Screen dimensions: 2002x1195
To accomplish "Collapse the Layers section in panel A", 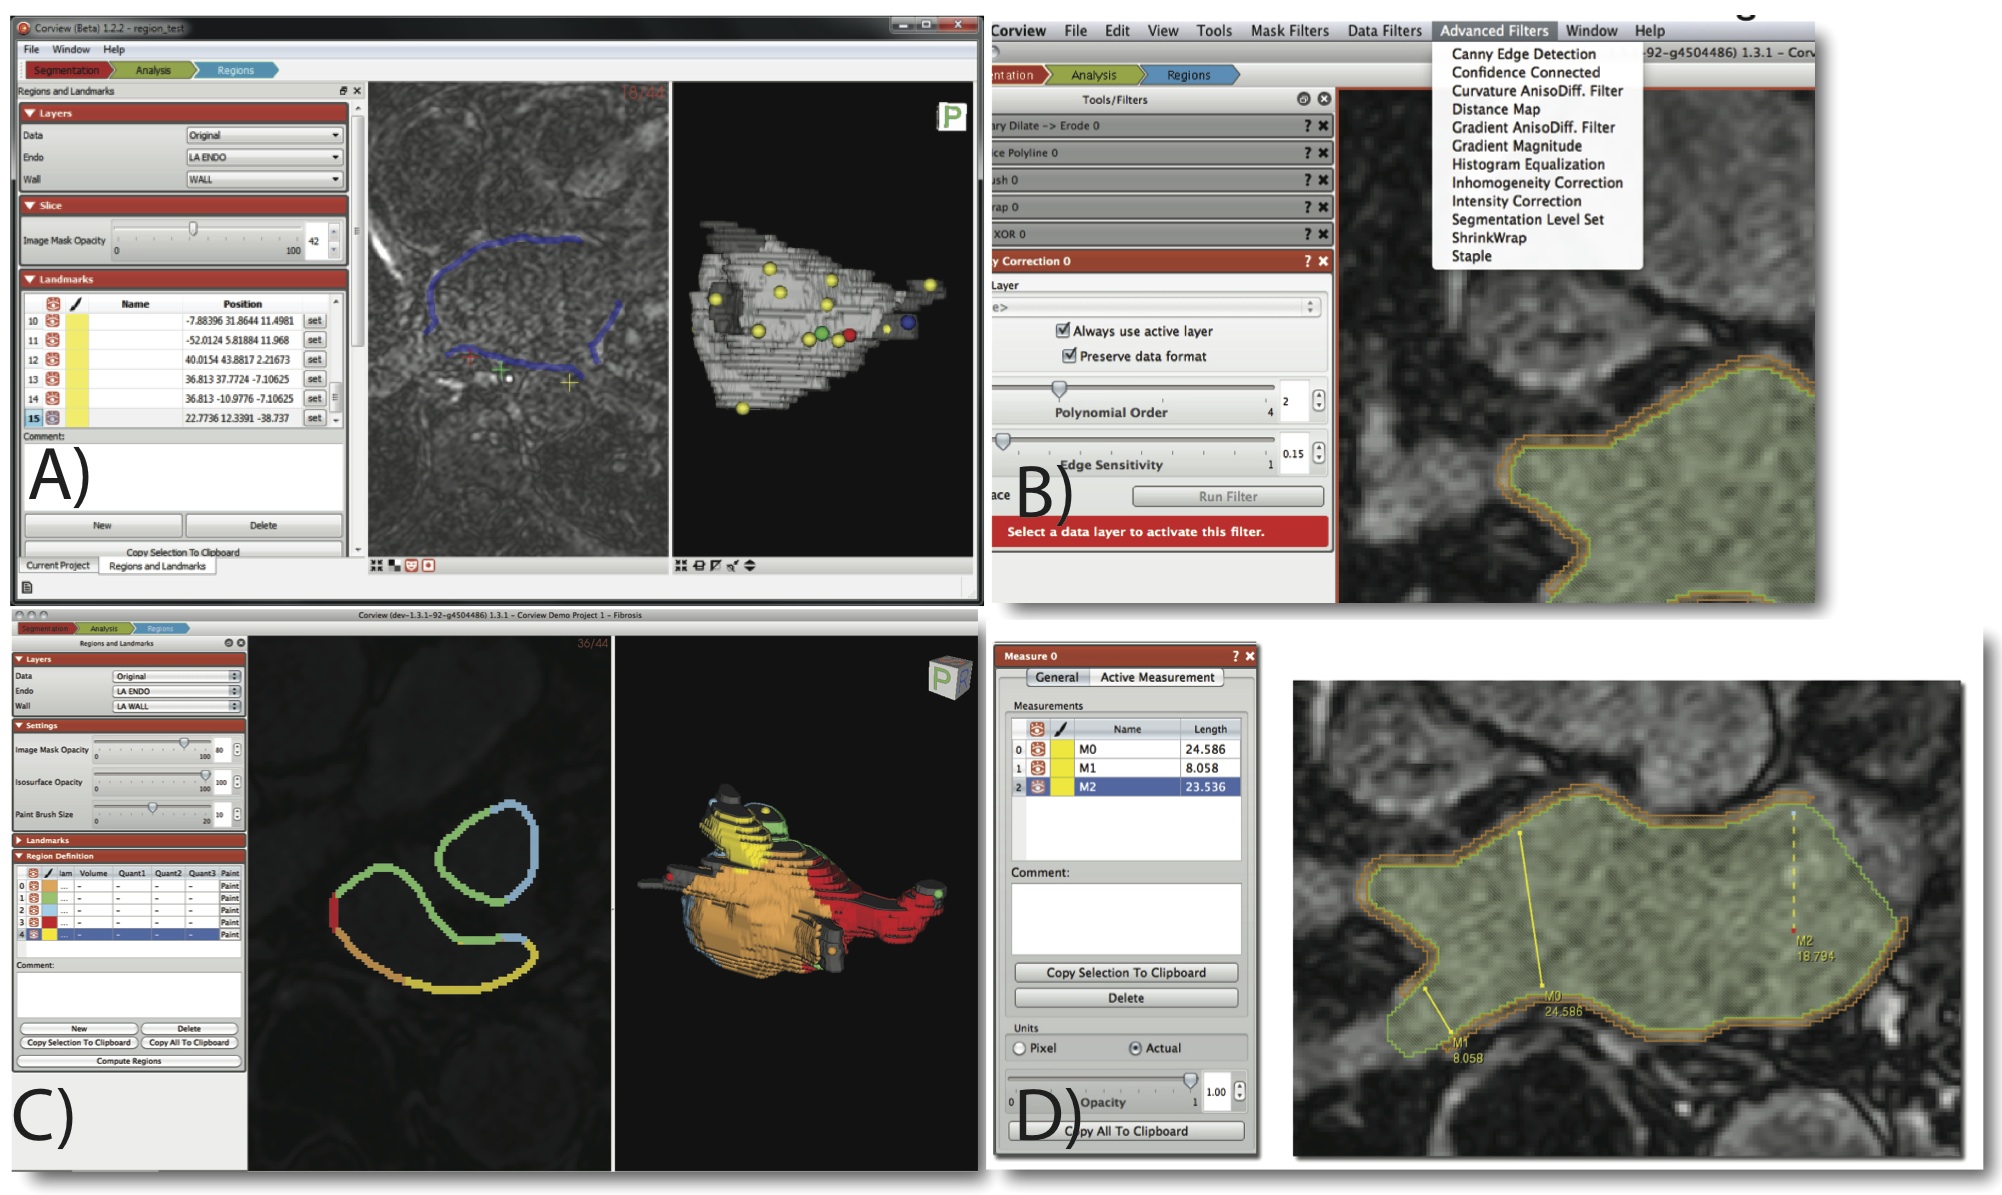I will pyautogui.click(x=30, y=113).
